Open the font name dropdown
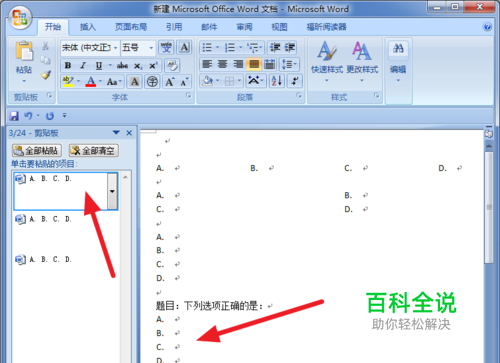Viewport: 500px width, 363px height. point(116,48)
